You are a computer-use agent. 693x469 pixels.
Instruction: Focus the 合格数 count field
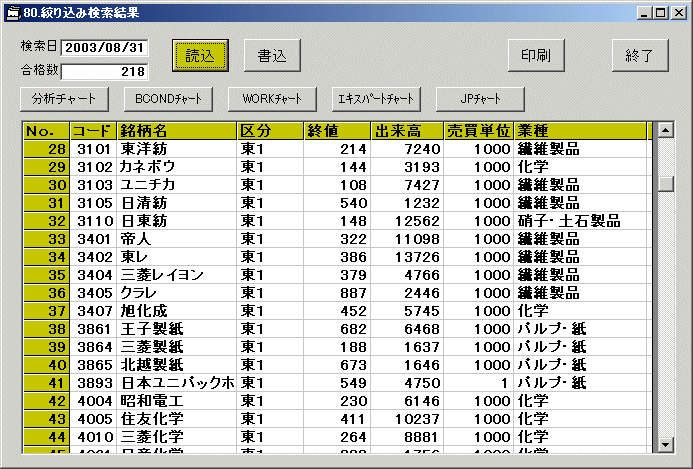tap(104, 72)
